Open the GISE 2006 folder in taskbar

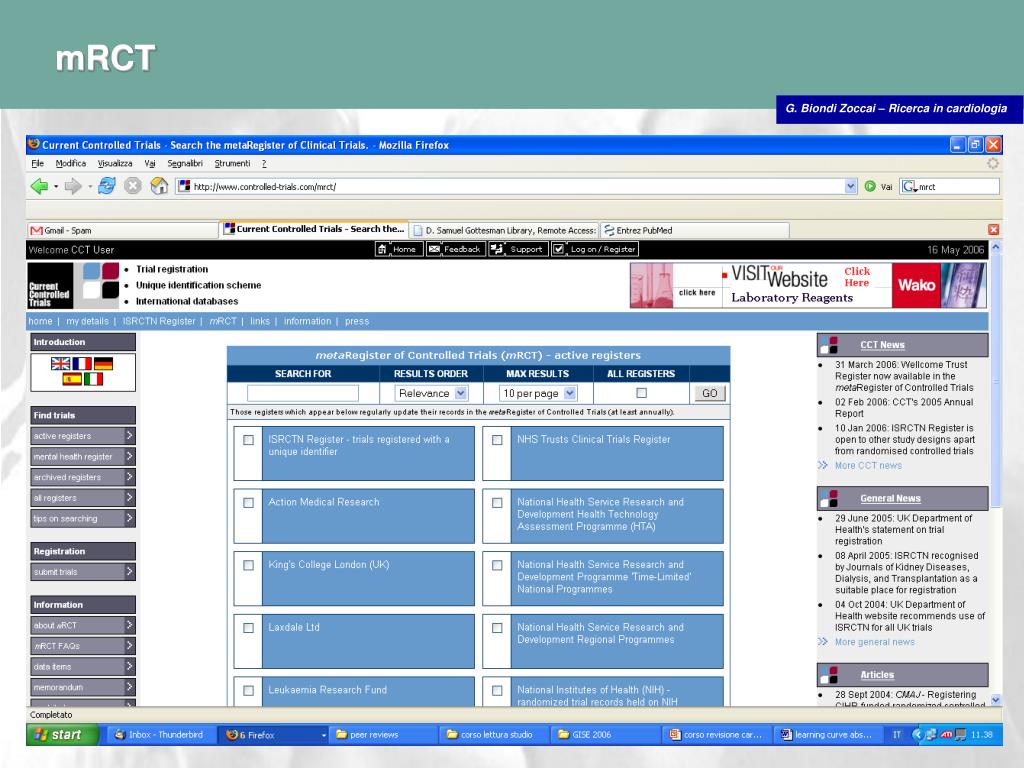click(x=605, y=735)
